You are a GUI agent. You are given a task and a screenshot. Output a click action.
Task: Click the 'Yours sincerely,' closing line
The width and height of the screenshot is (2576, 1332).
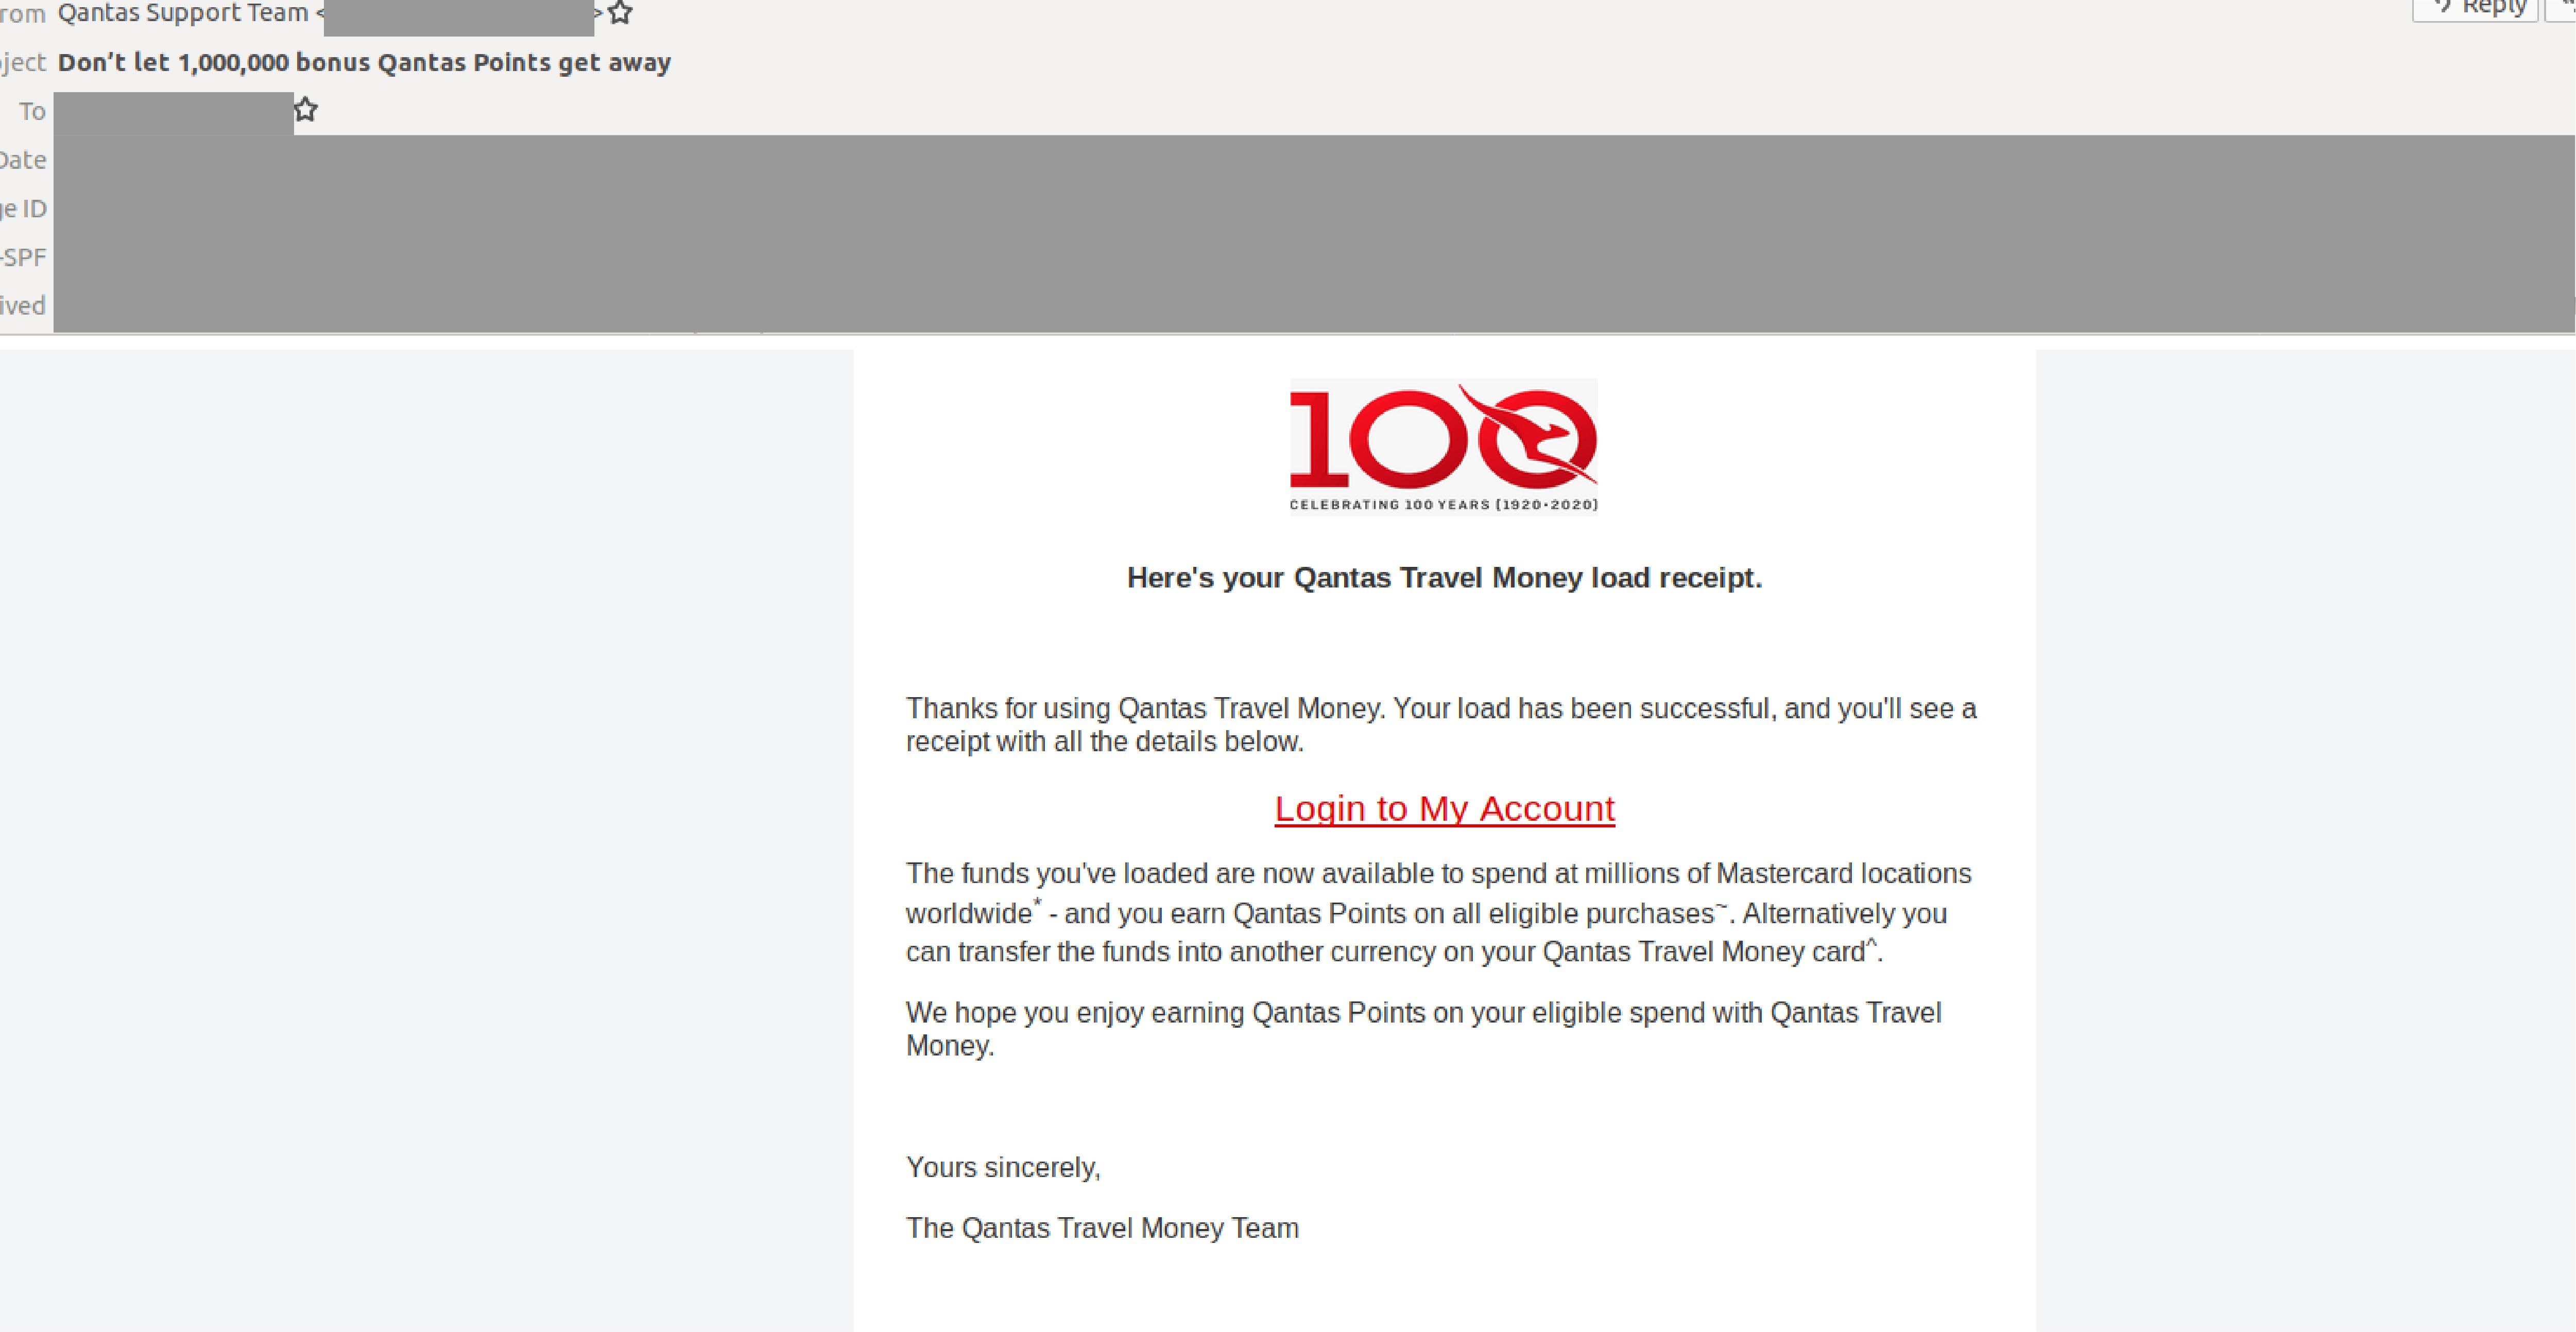click(1003, 1168)
